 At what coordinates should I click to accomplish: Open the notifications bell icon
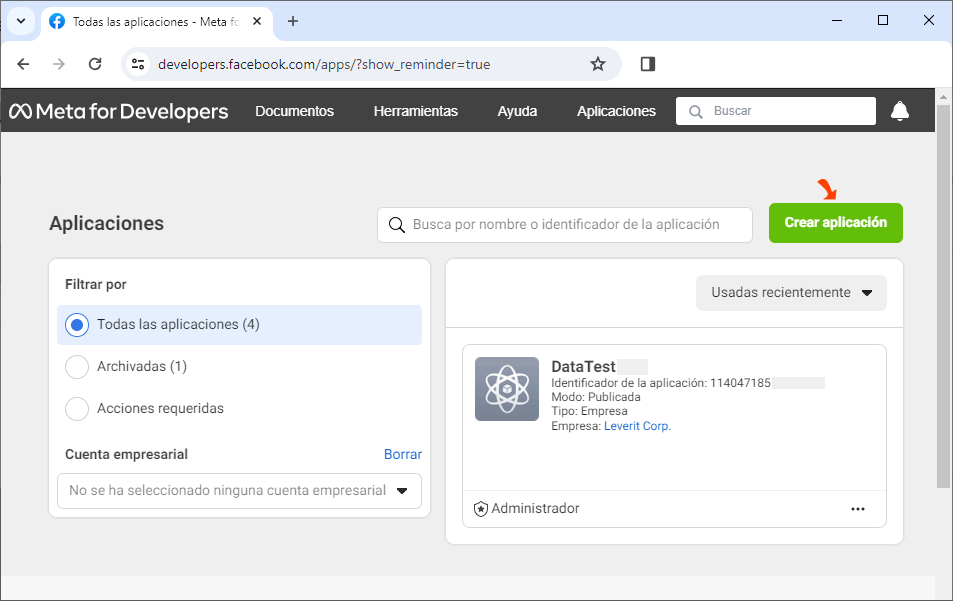point(900,111)
